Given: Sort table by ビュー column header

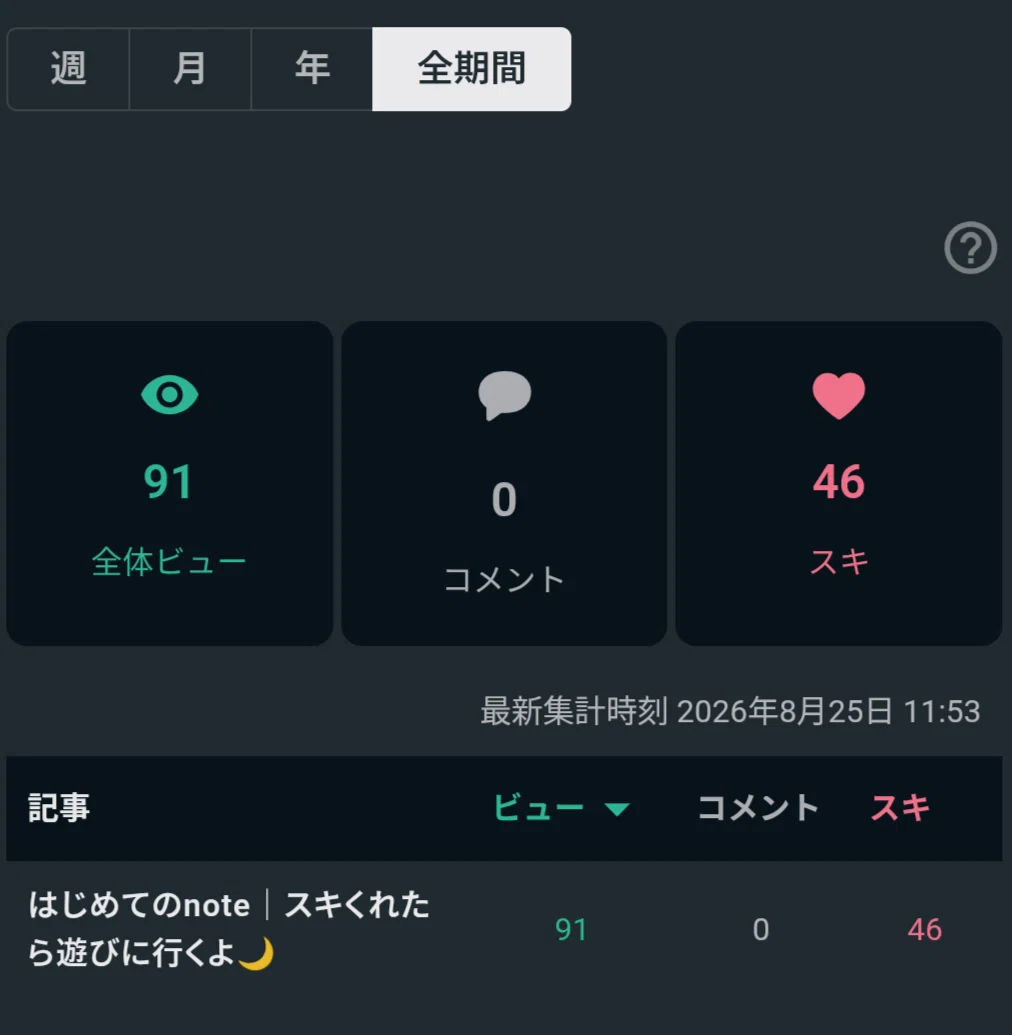Looking at the screenshot, I should click(x=539, y=808).
